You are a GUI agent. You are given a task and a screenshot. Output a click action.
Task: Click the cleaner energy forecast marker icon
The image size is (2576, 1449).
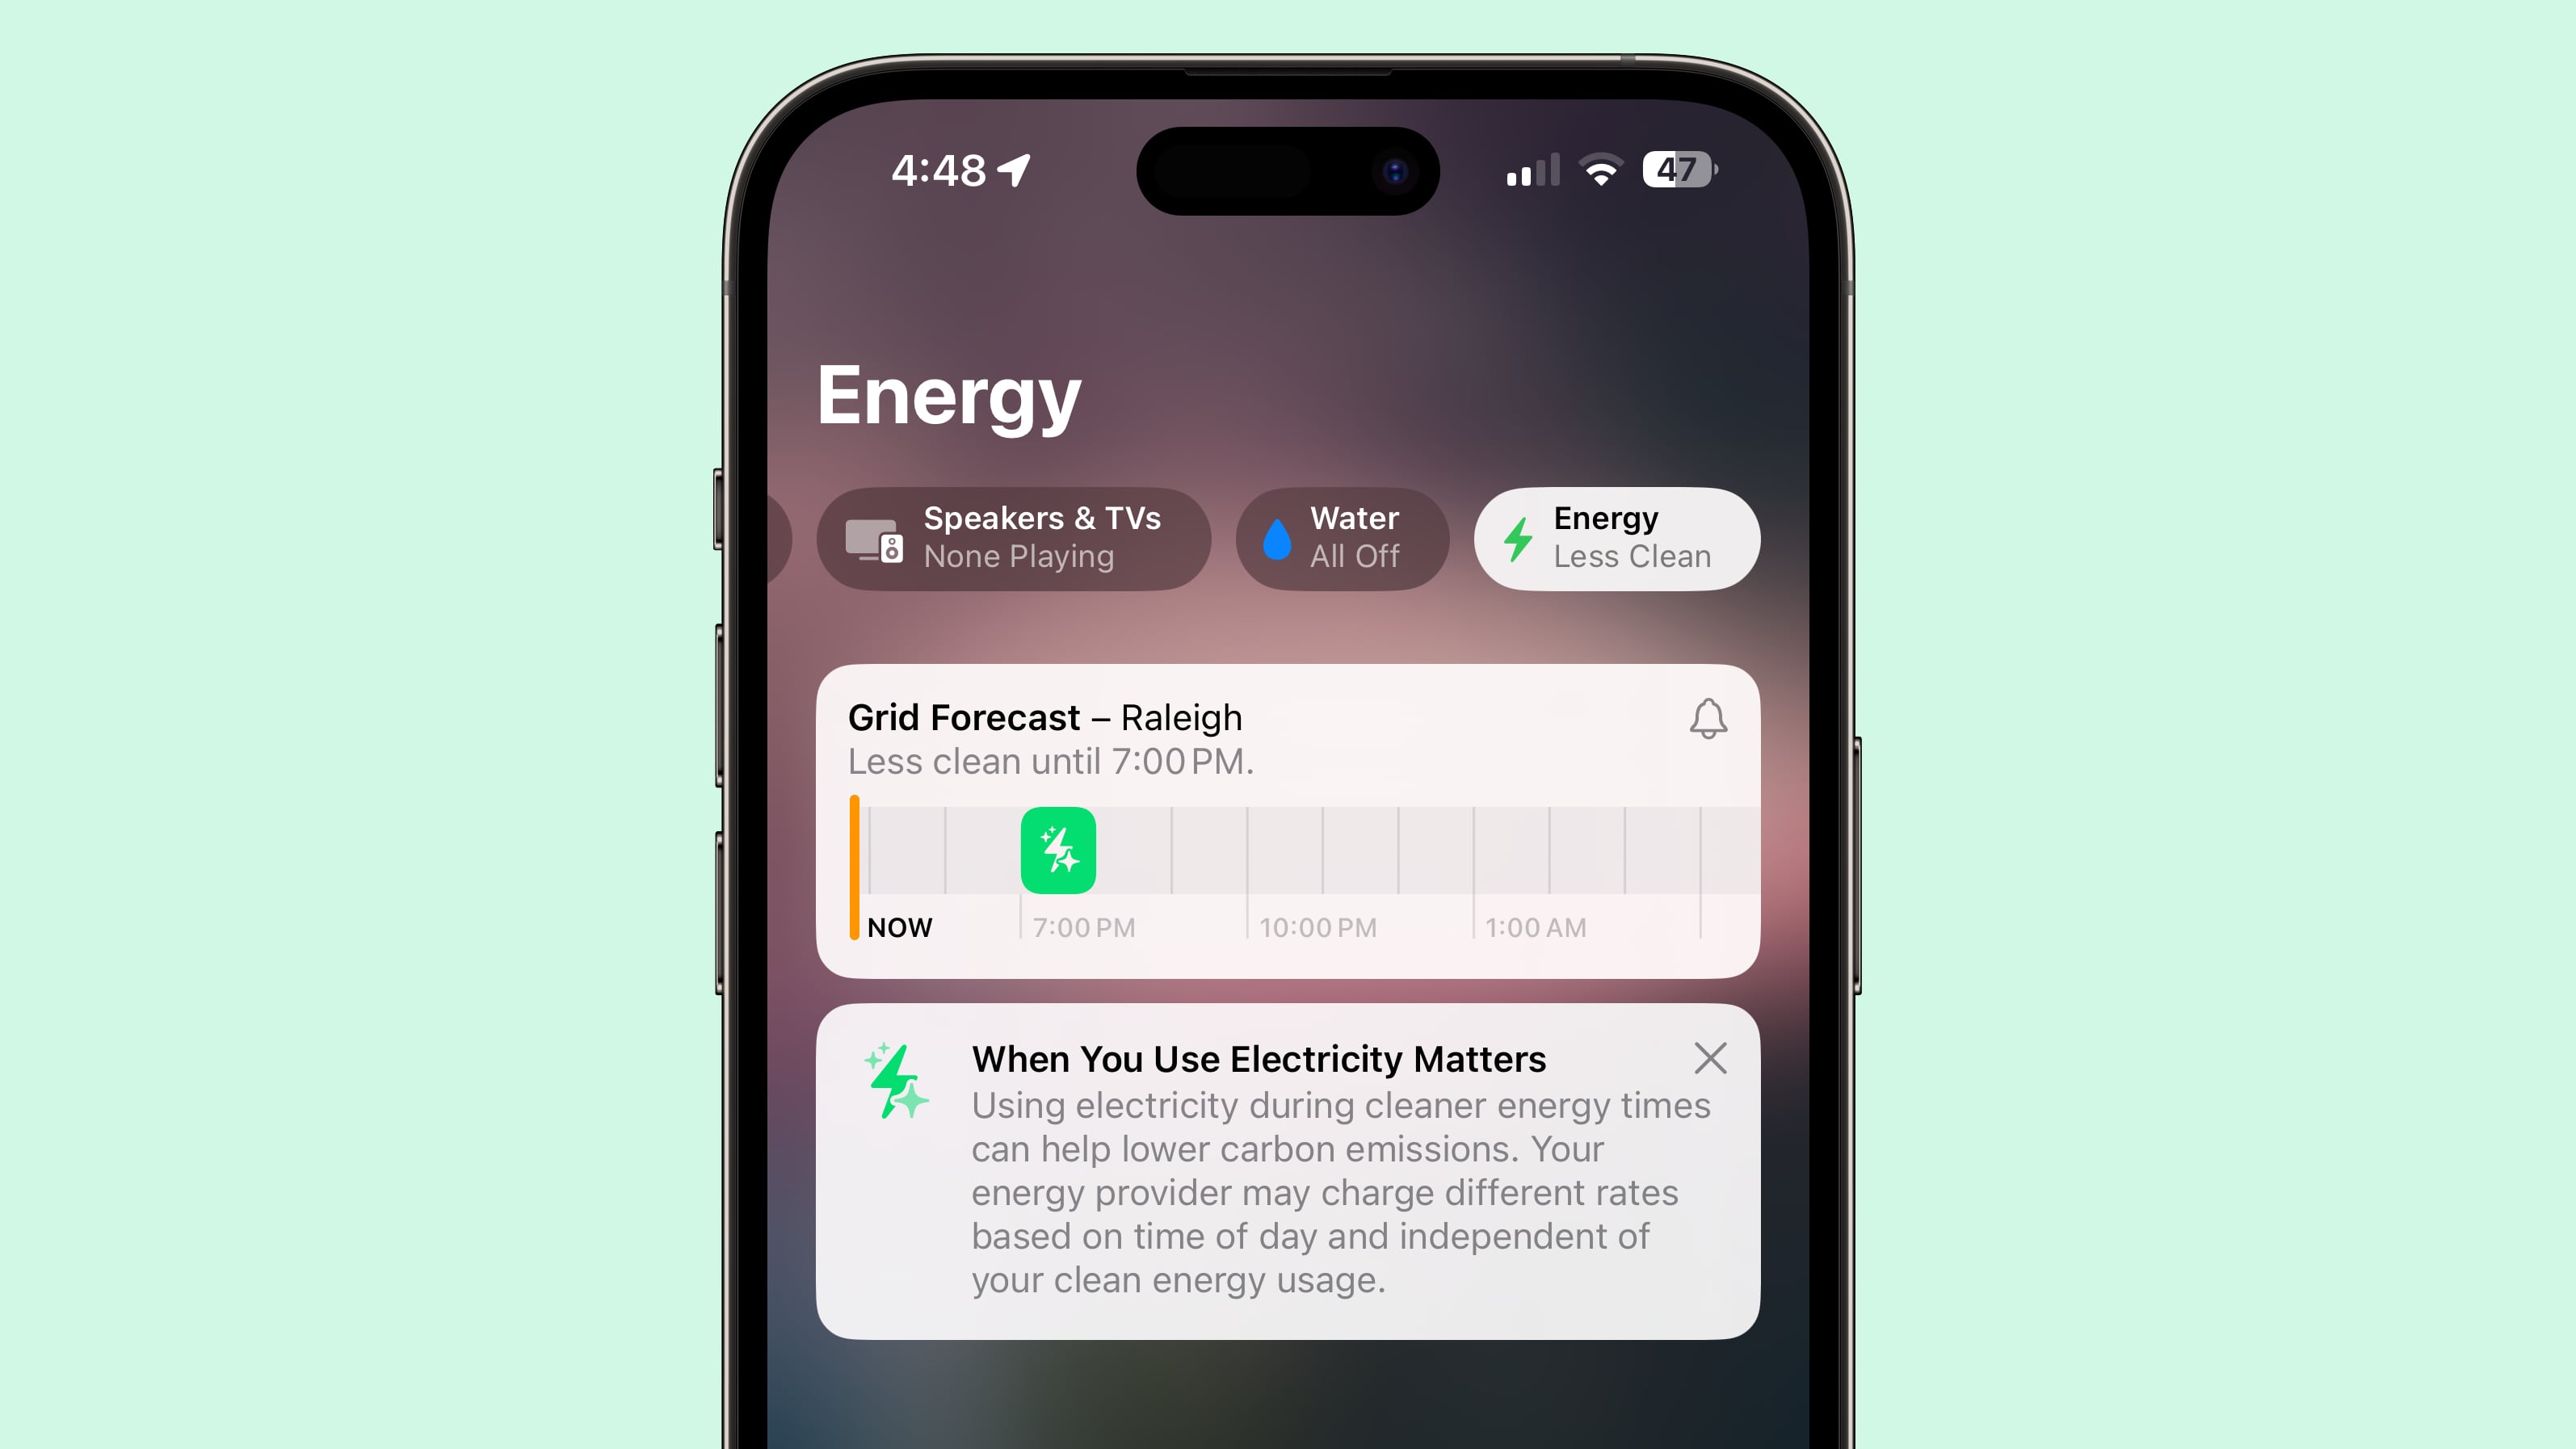[1058, 847]
